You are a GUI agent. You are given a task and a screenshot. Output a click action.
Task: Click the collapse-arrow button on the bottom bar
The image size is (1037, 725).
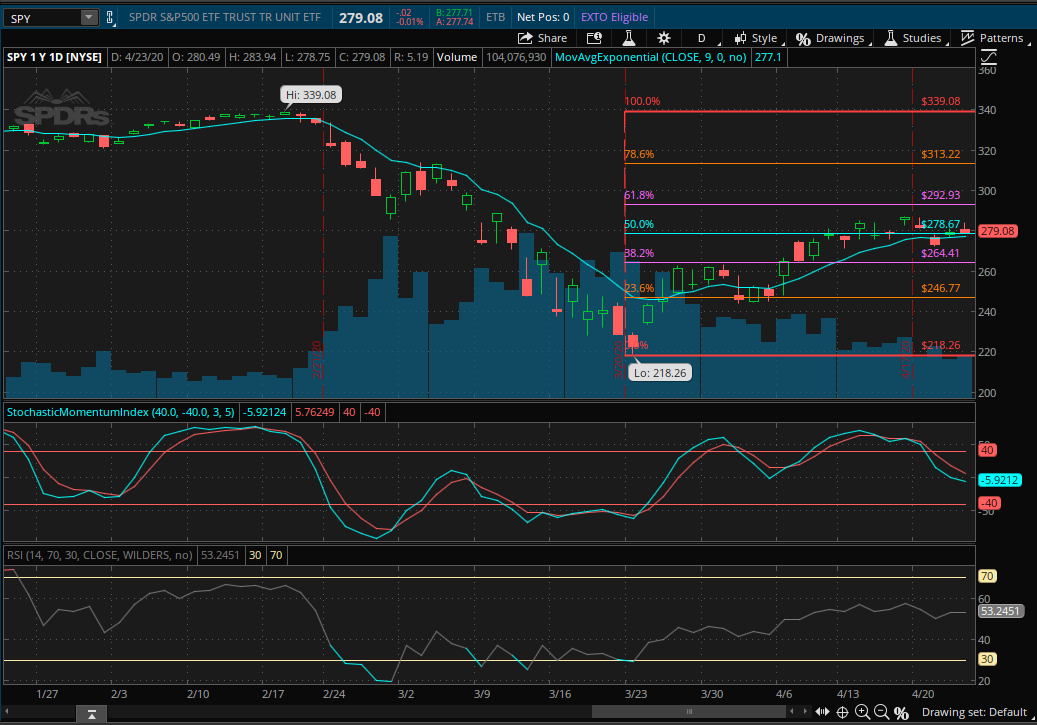[x=92, y=714]
